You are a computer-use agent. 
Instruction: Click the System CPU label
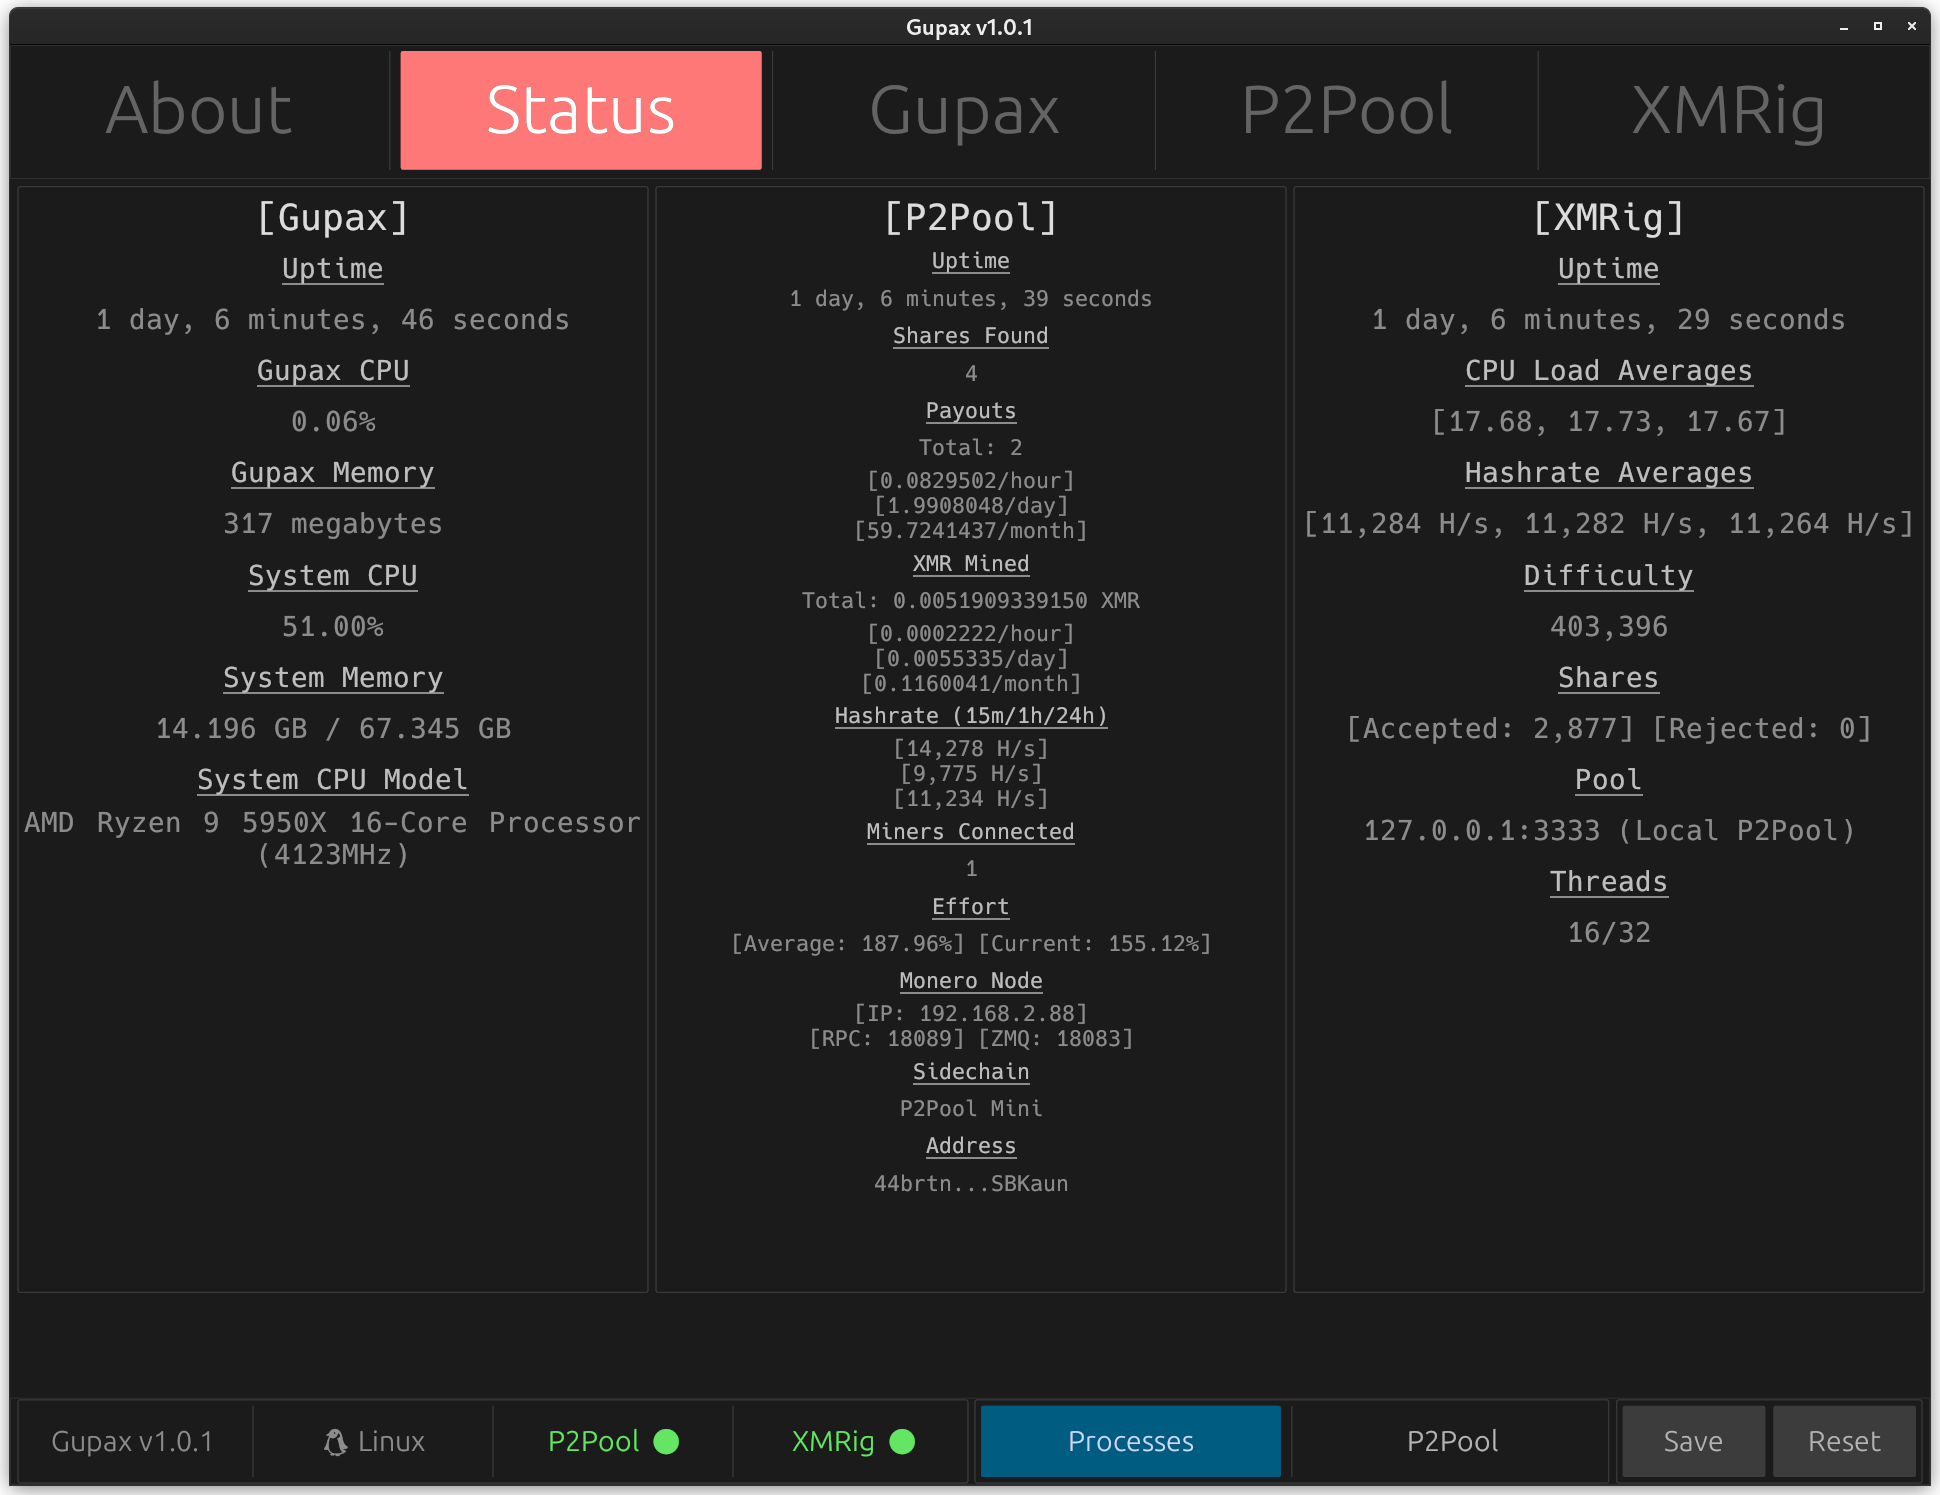[333, 575]
